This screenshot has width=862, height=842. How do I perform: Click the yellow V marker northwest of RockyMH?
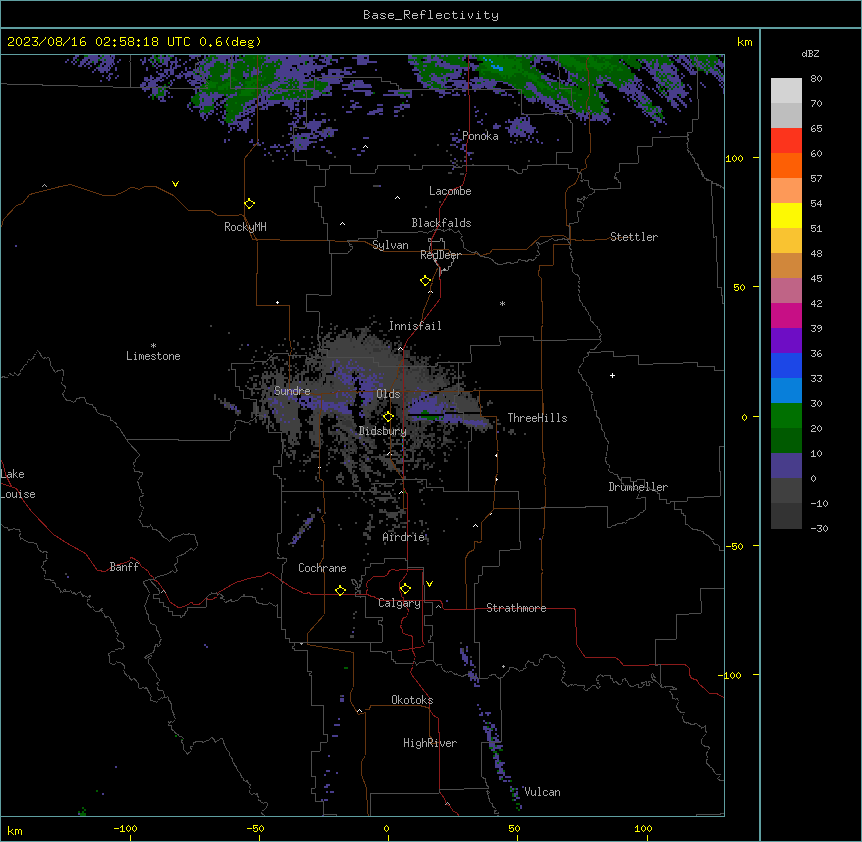point(175,184)
